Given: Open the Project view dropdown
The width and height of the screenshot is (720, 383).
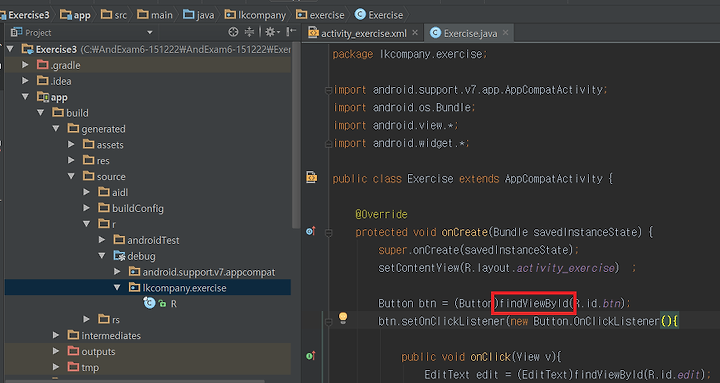Looking at the screenshot, I should [149, 33].
